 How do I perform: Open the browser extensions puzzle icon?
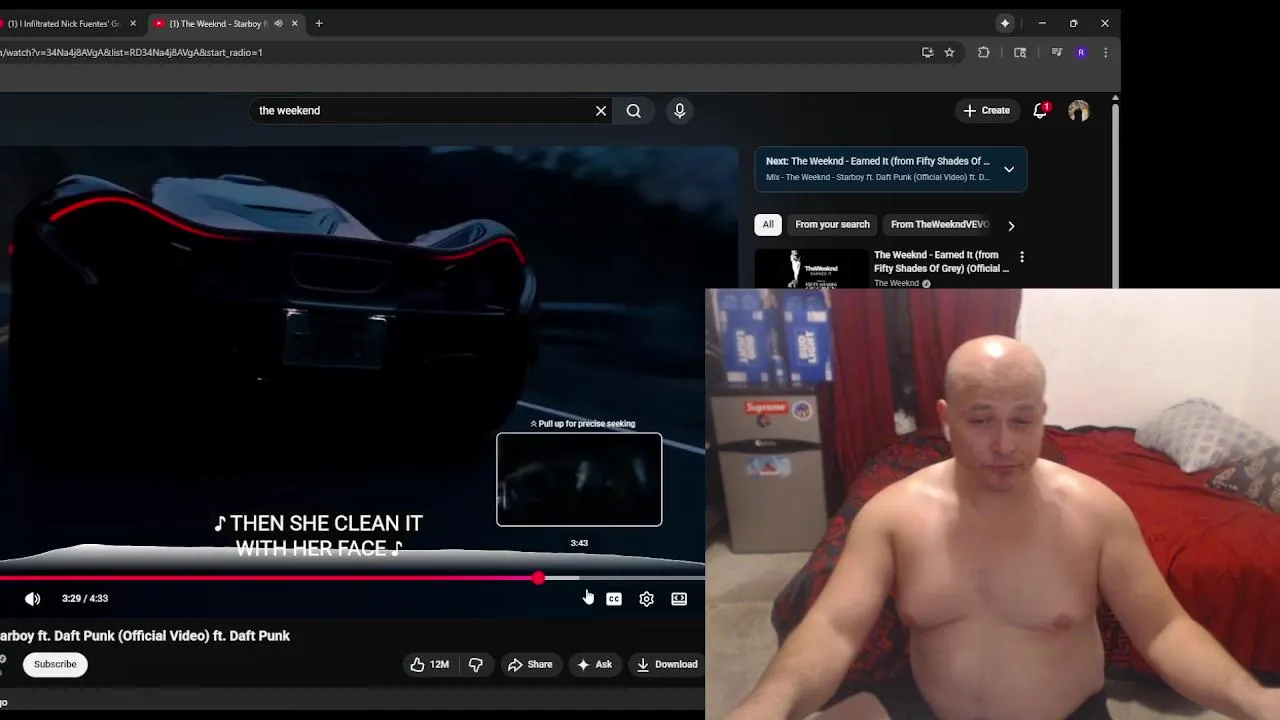point(984,53)
